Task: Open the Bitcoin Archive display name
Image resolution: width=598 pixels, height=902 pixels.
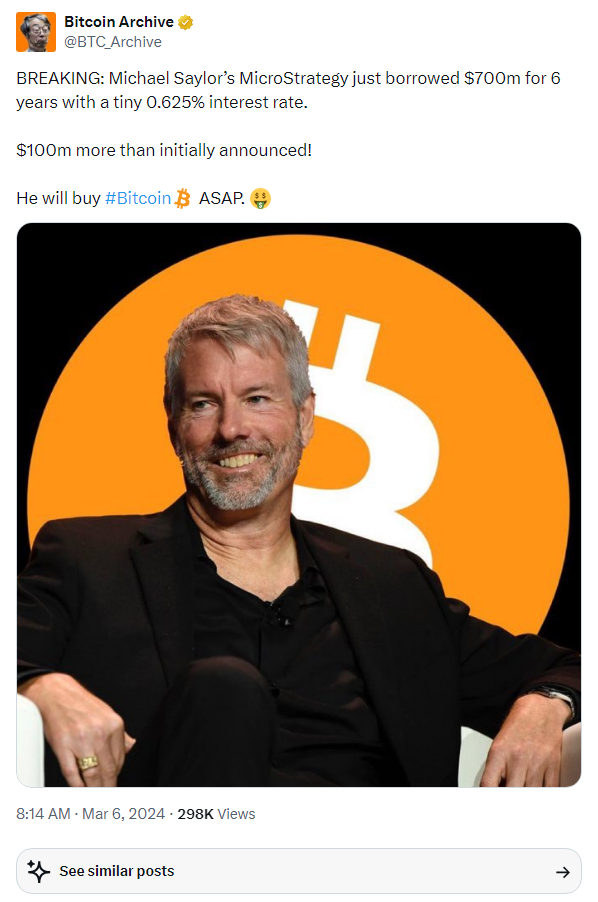Action: click(119, 22)
